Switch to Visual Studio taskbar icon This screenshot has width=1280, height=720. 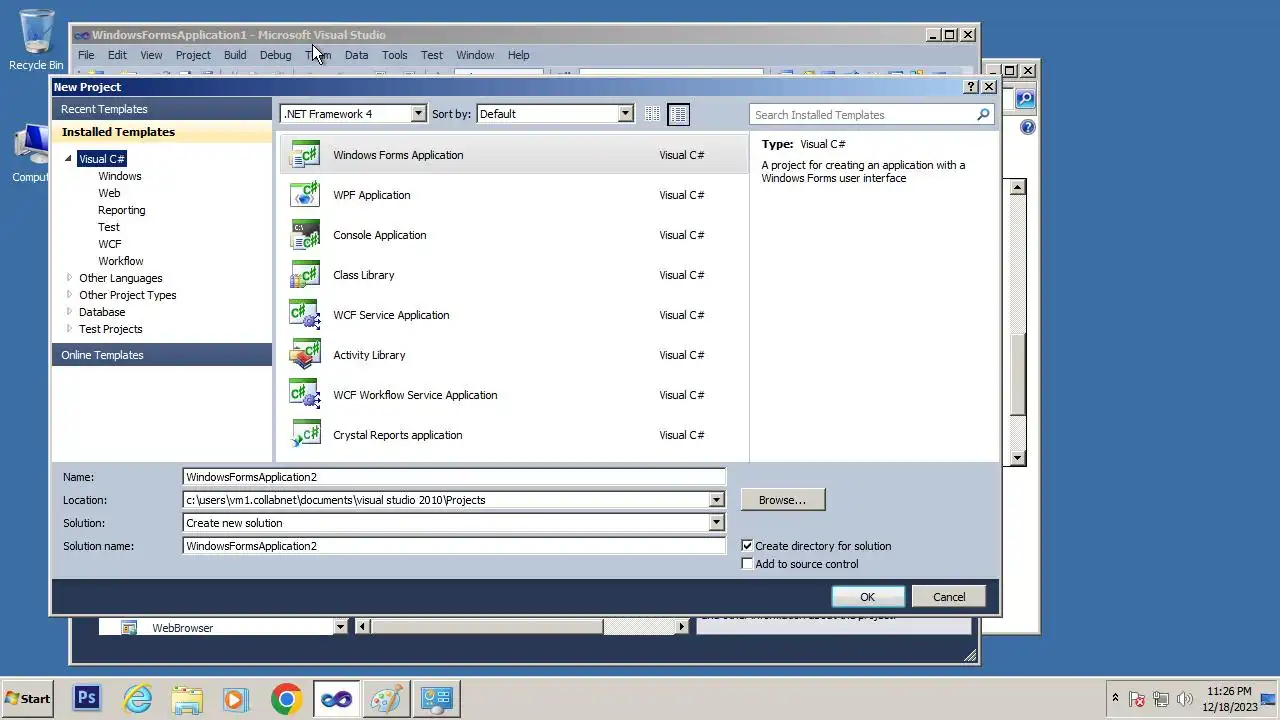tap(336, 699)
